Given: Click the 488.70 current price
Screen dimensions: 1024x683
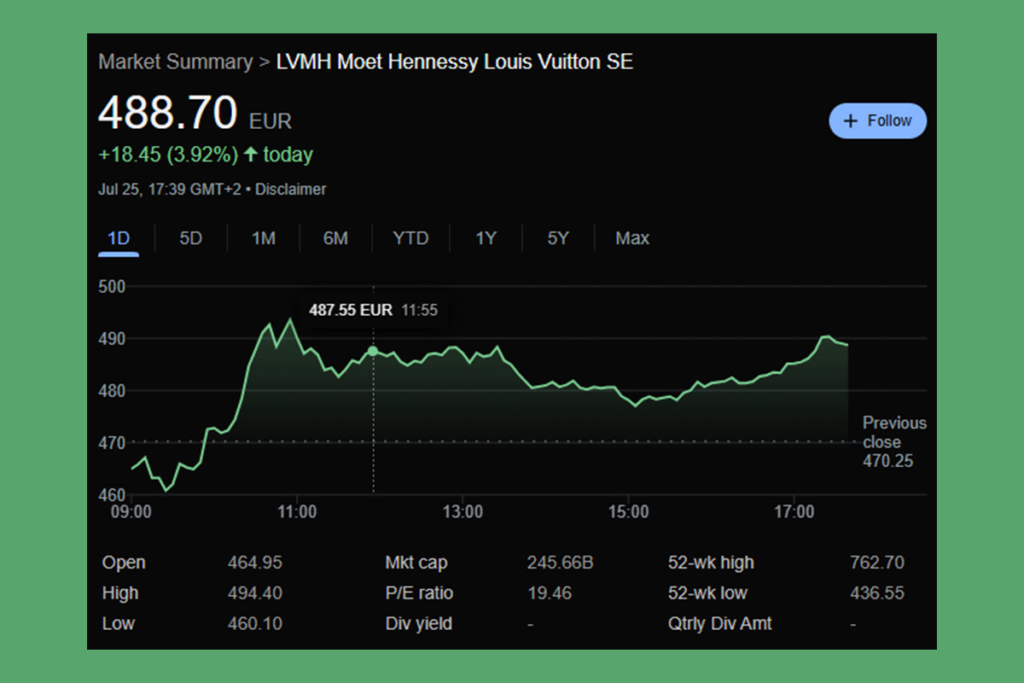Looking at the screenshot, I should [x=167, y=113].
